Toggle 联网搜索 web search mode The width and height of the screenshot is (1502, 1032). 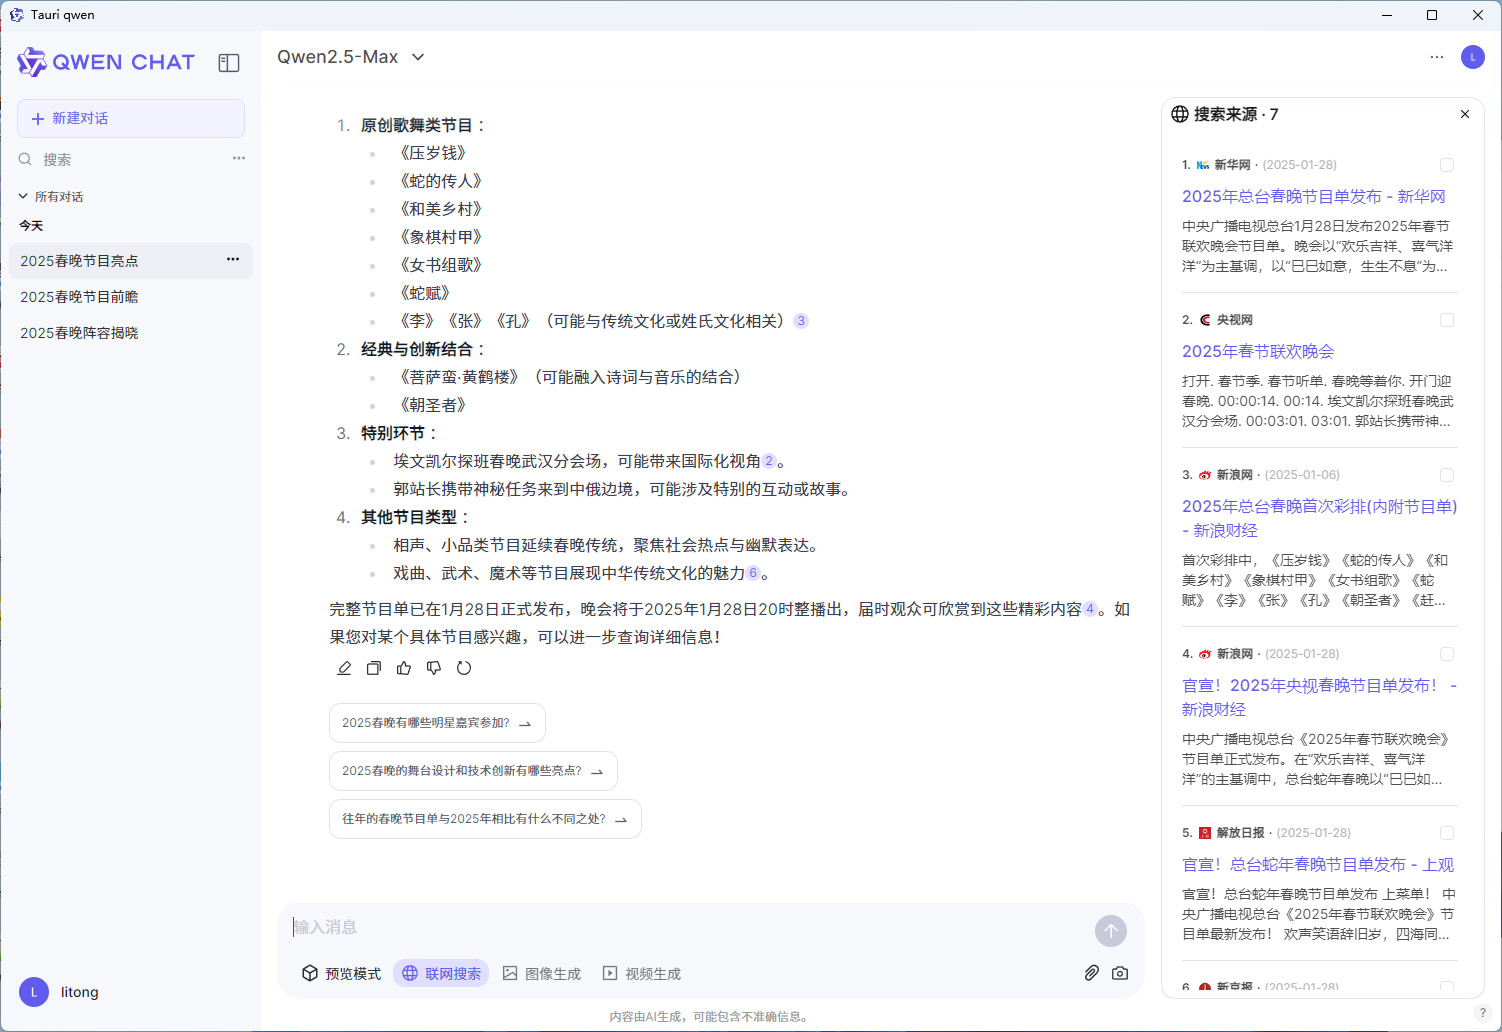pyautogui.click(x=441, y=973)
